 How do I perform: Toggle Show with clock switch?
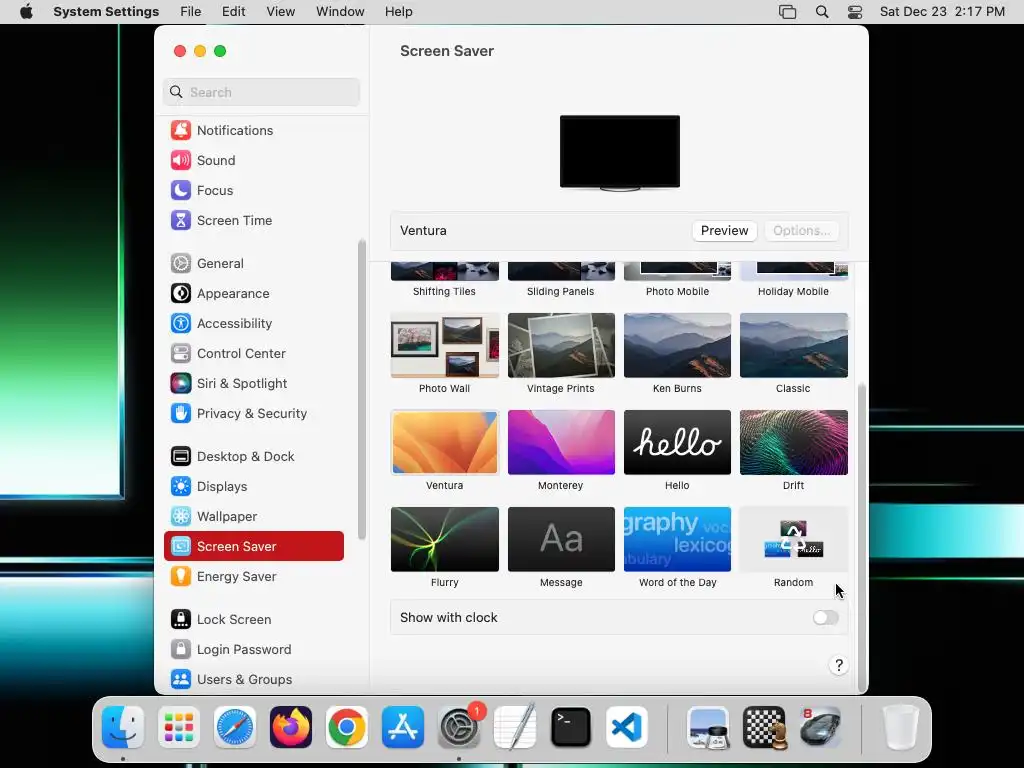(825, 617)
